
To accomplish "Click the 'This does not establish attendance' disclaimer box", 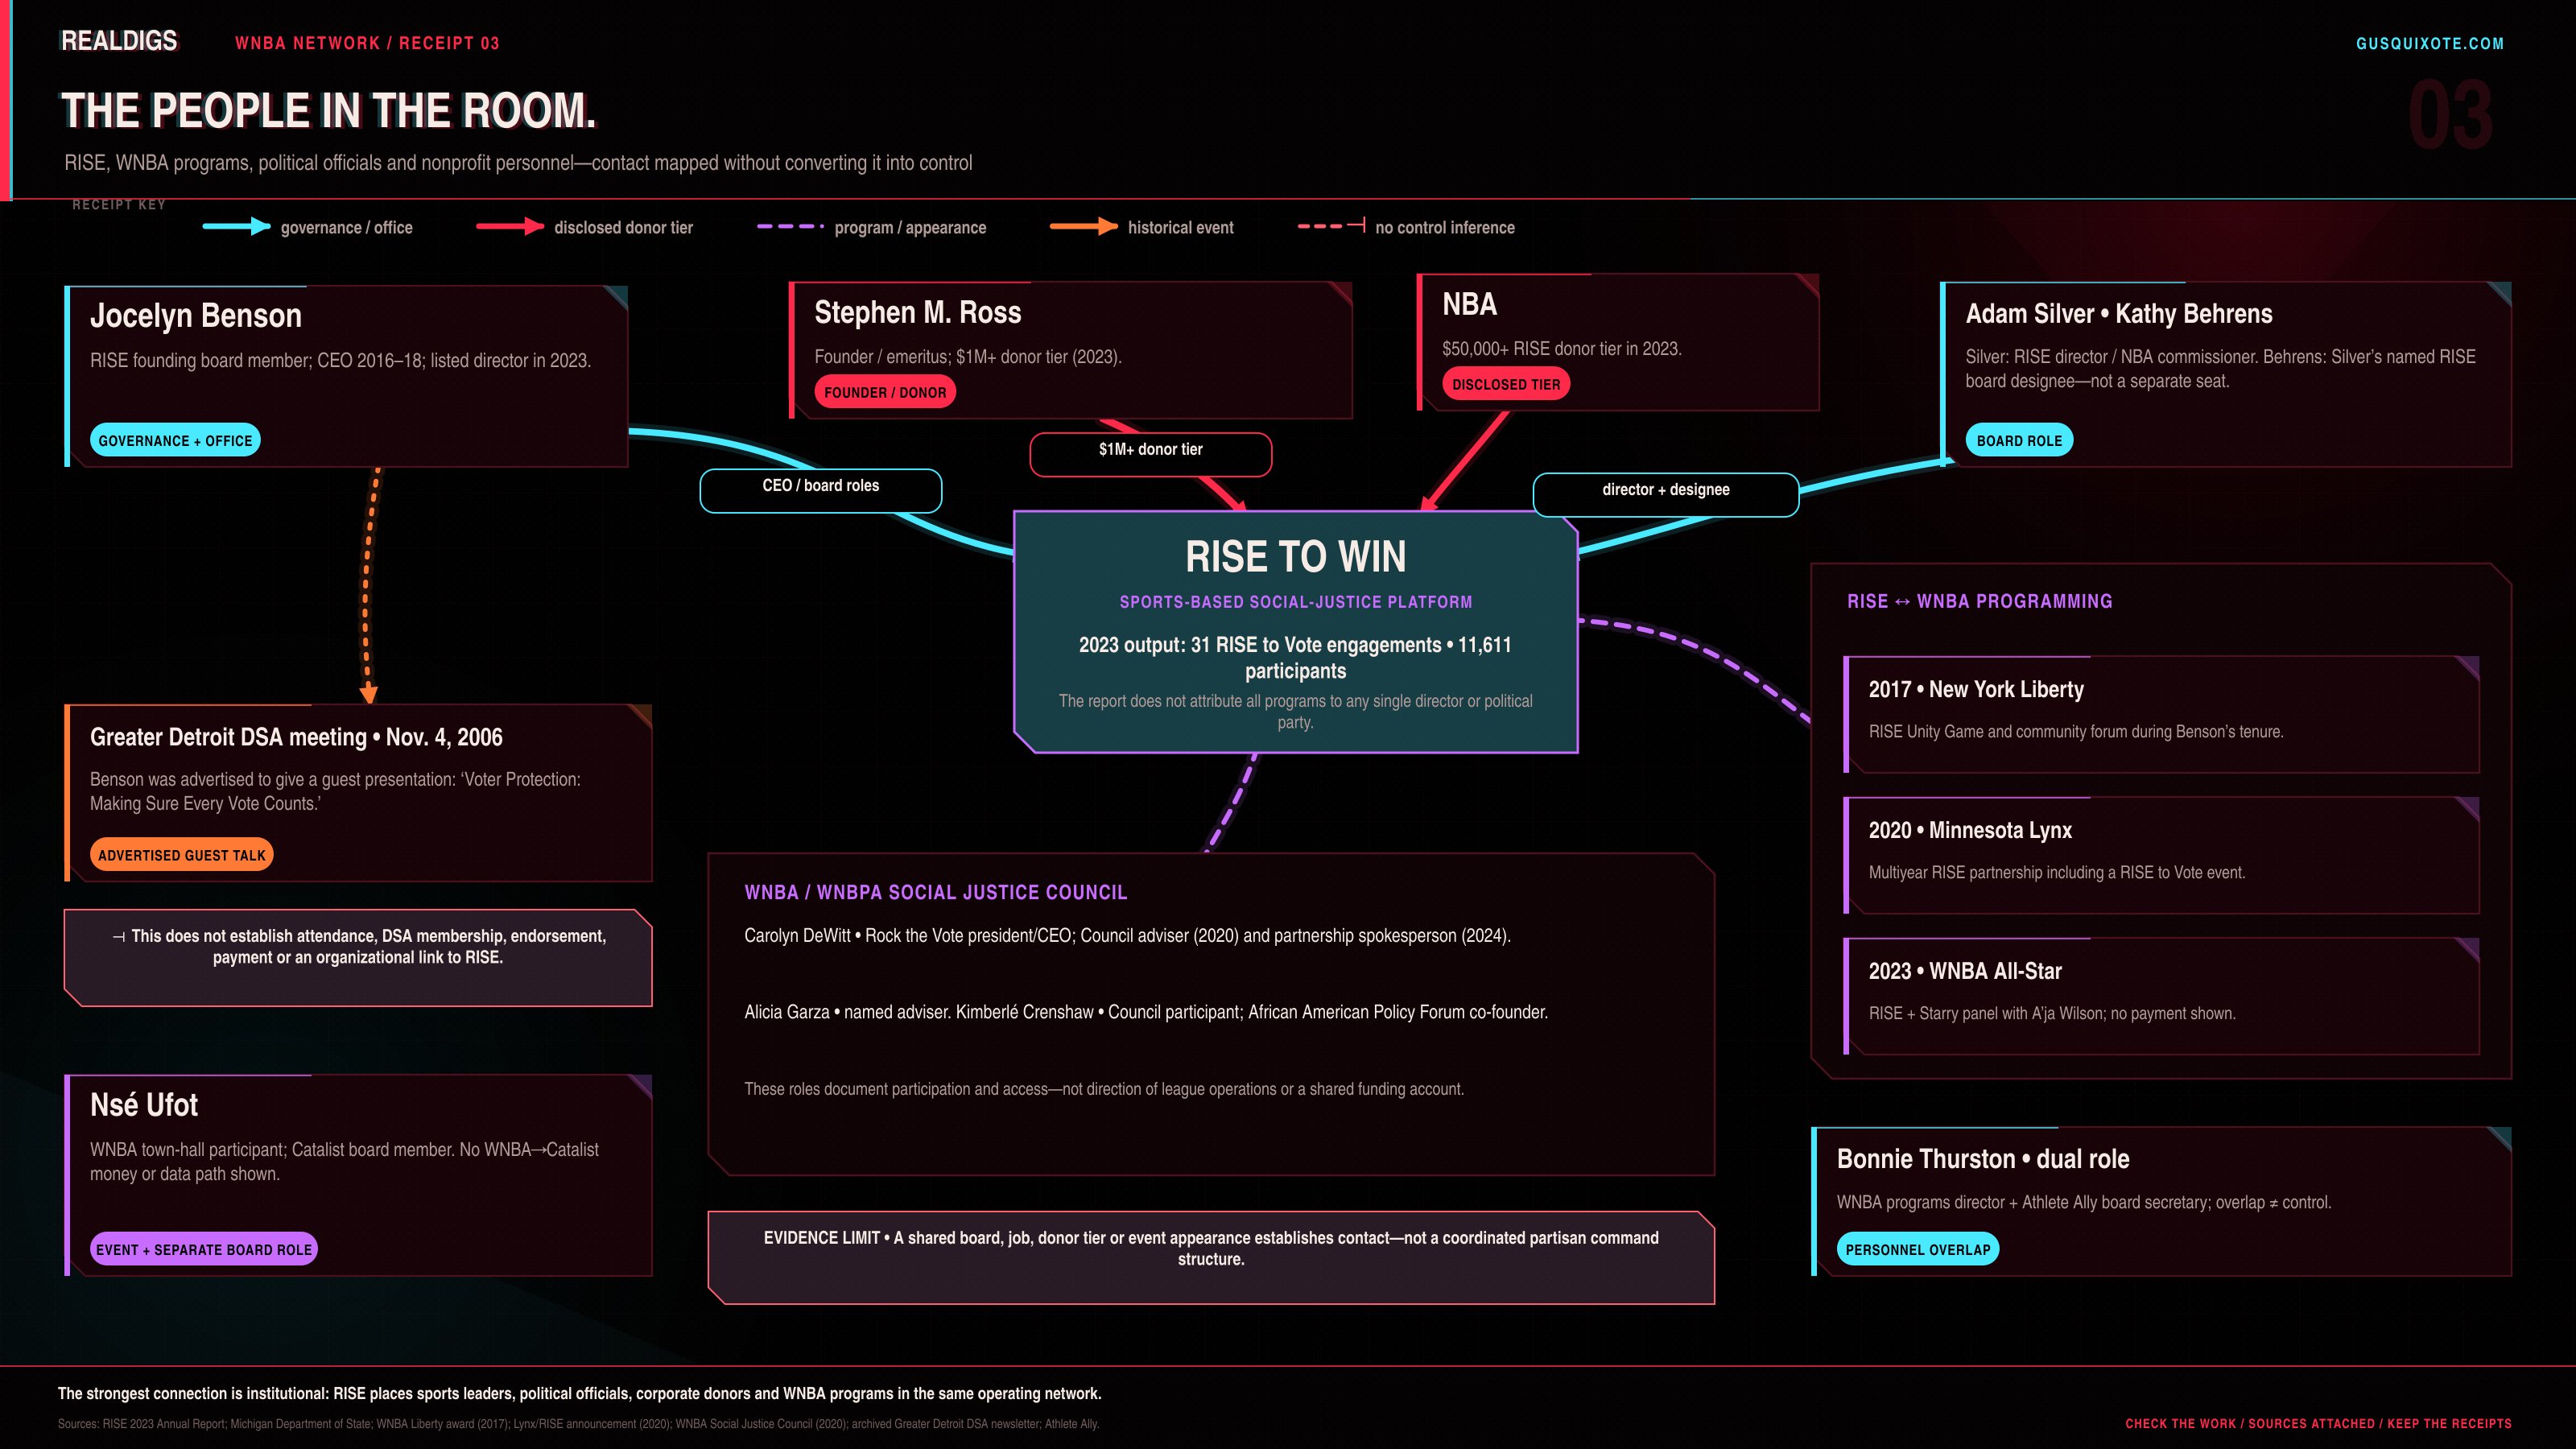I will click(x=358, y=957).
